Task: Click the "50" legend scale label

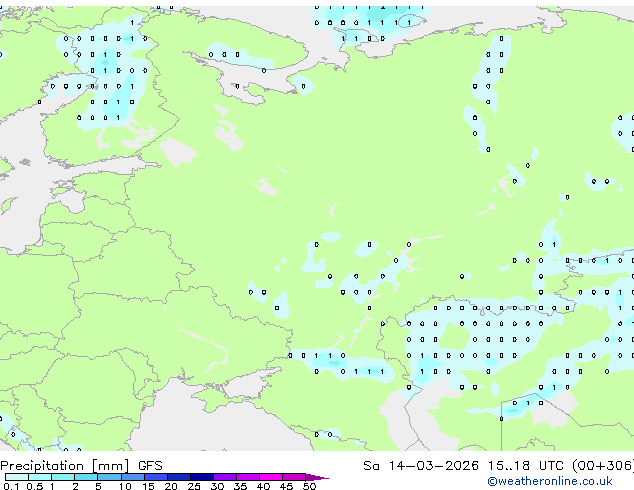Action: click(x=310, y=486)
